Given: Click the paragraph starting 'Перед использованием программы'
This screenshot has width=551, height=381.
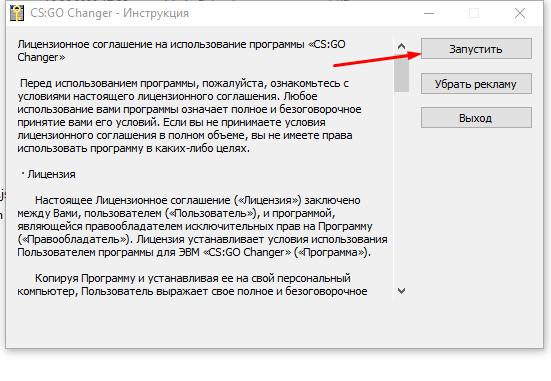Looking at the screenshot, I should pyautogui.click(x=189, y=116).
